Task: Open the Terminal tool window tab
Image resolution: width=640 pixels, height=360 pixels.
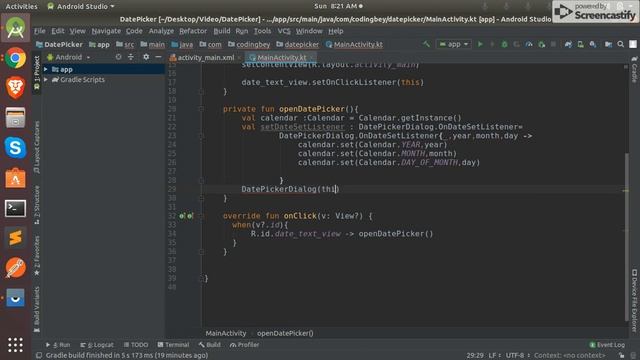Action: pos(173,345)
